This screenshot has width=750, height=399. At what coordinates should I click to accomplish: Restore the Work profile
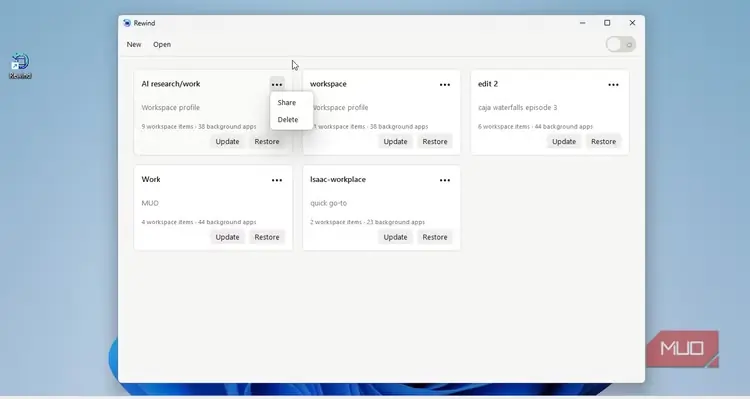267,237
